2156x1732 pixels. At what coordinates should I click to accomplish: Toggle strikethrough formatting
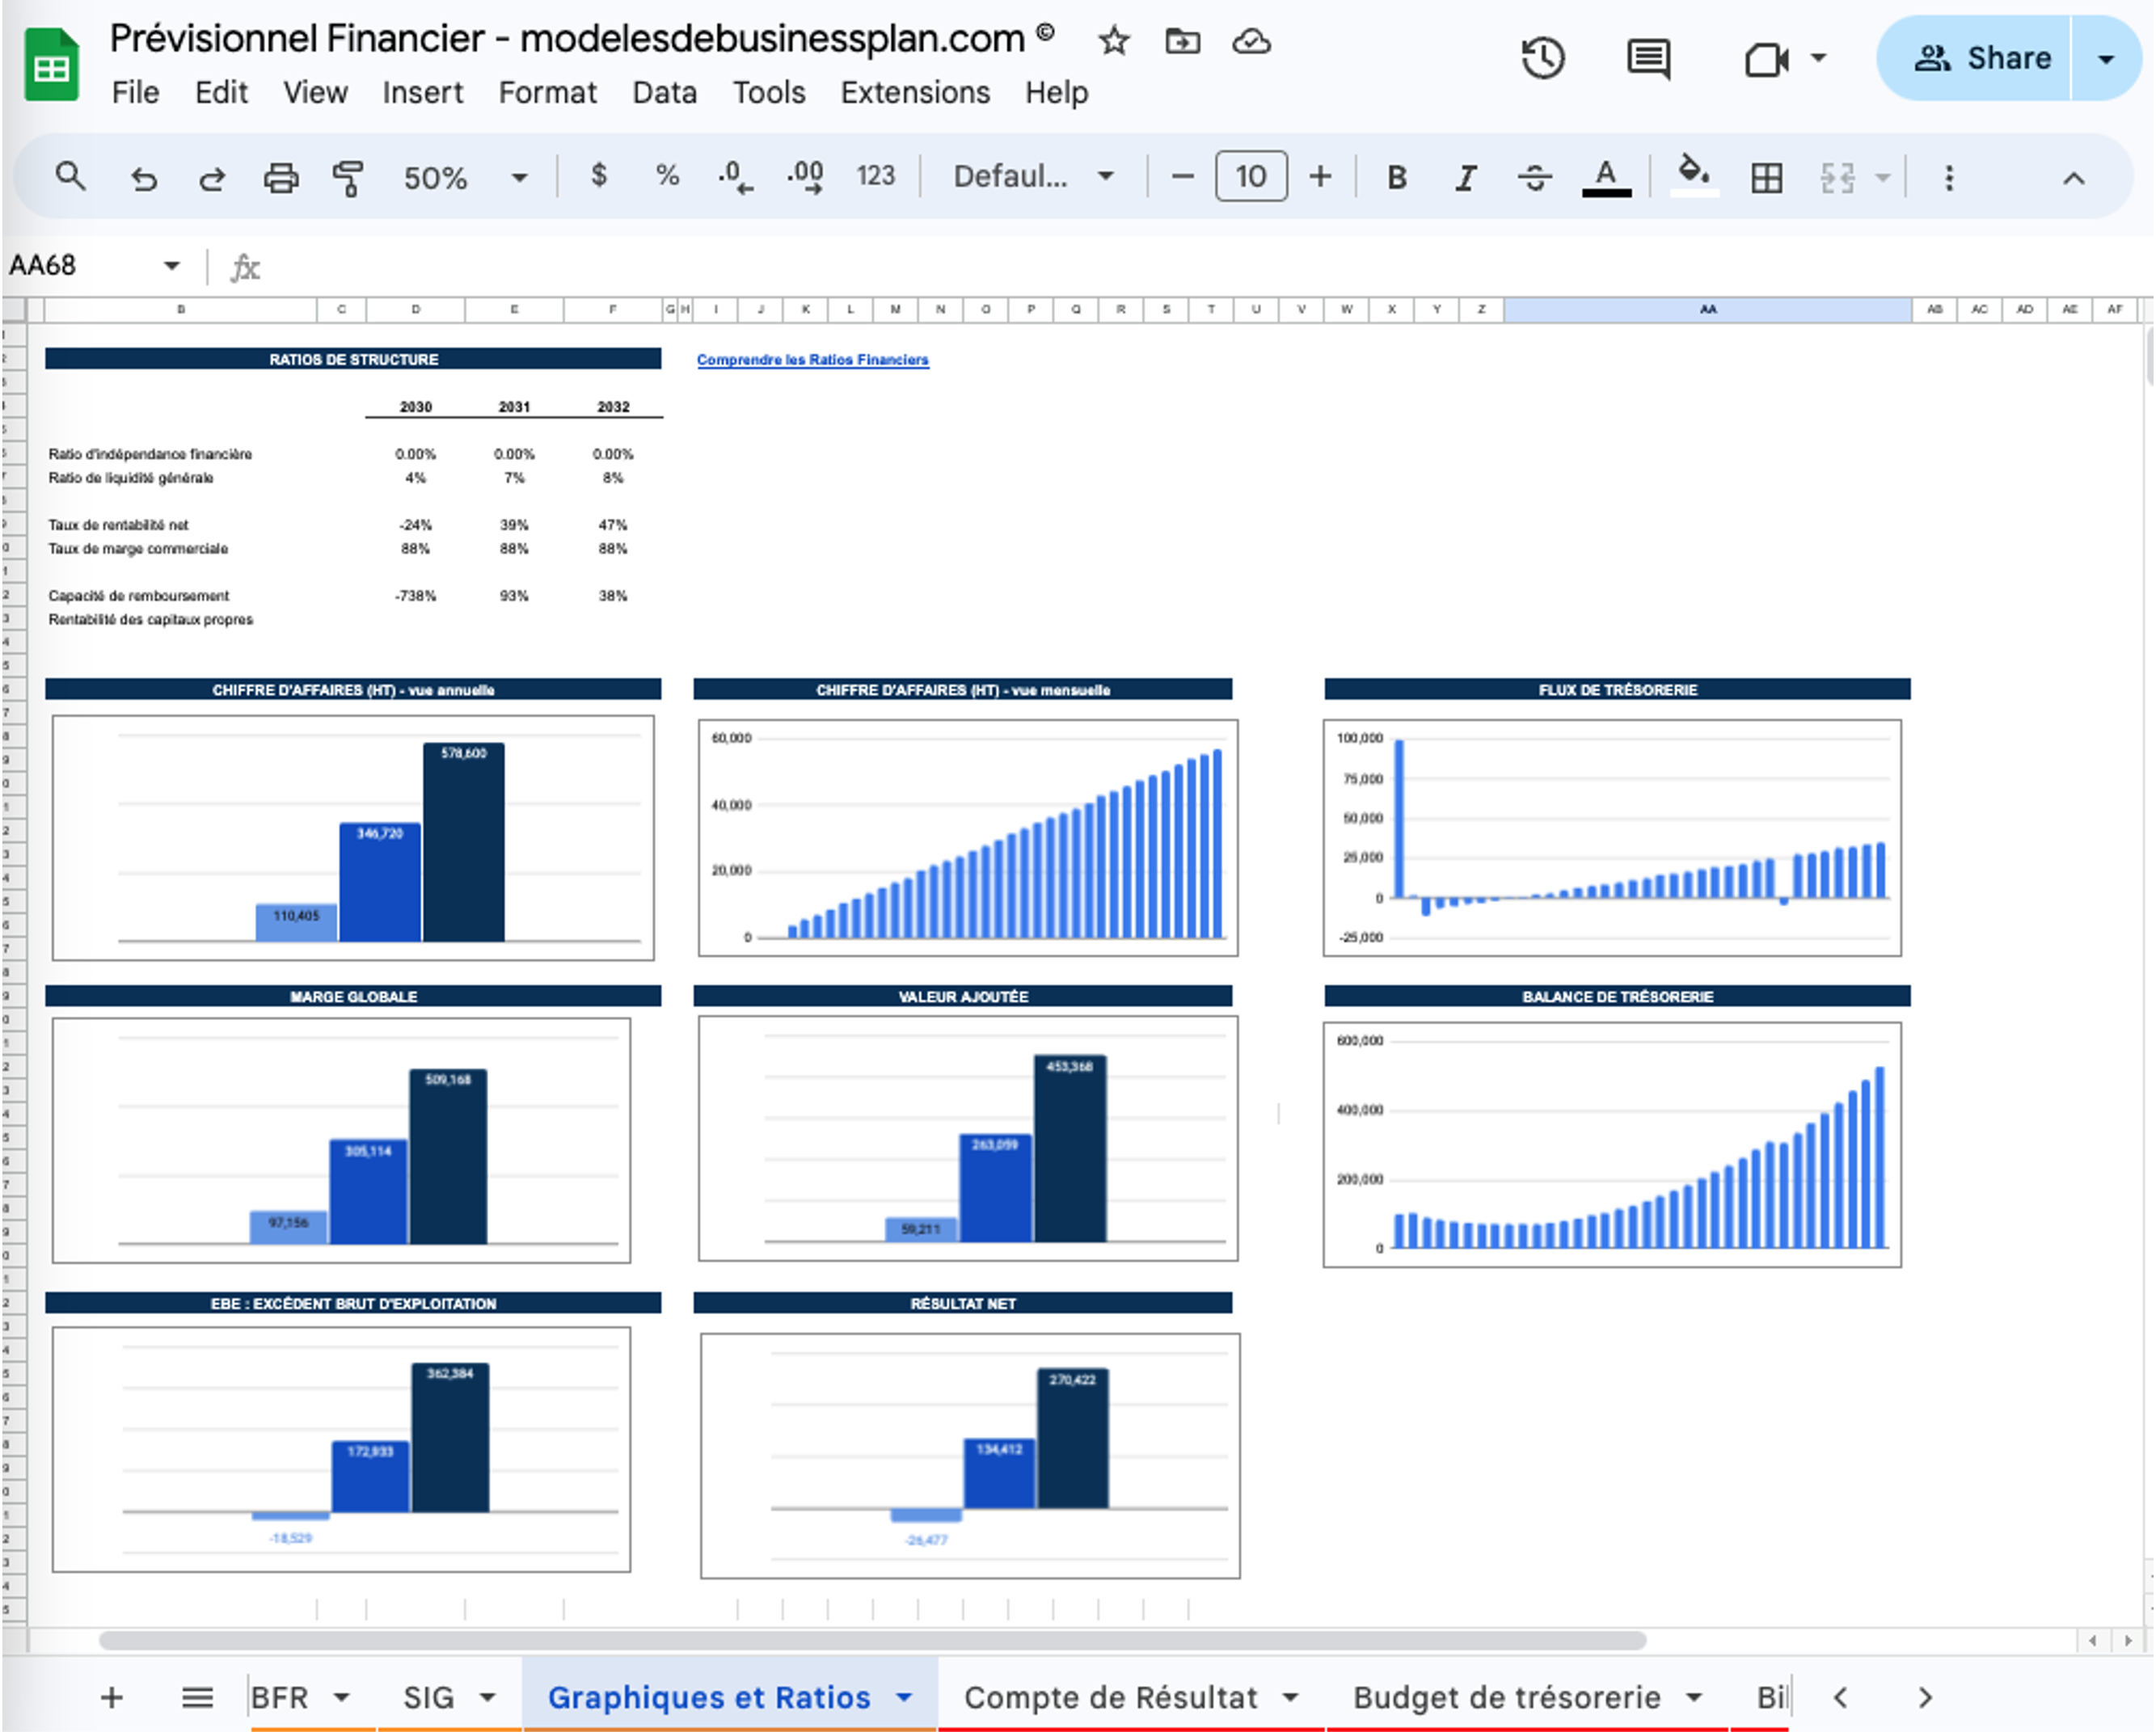[x=1535, y=178]
